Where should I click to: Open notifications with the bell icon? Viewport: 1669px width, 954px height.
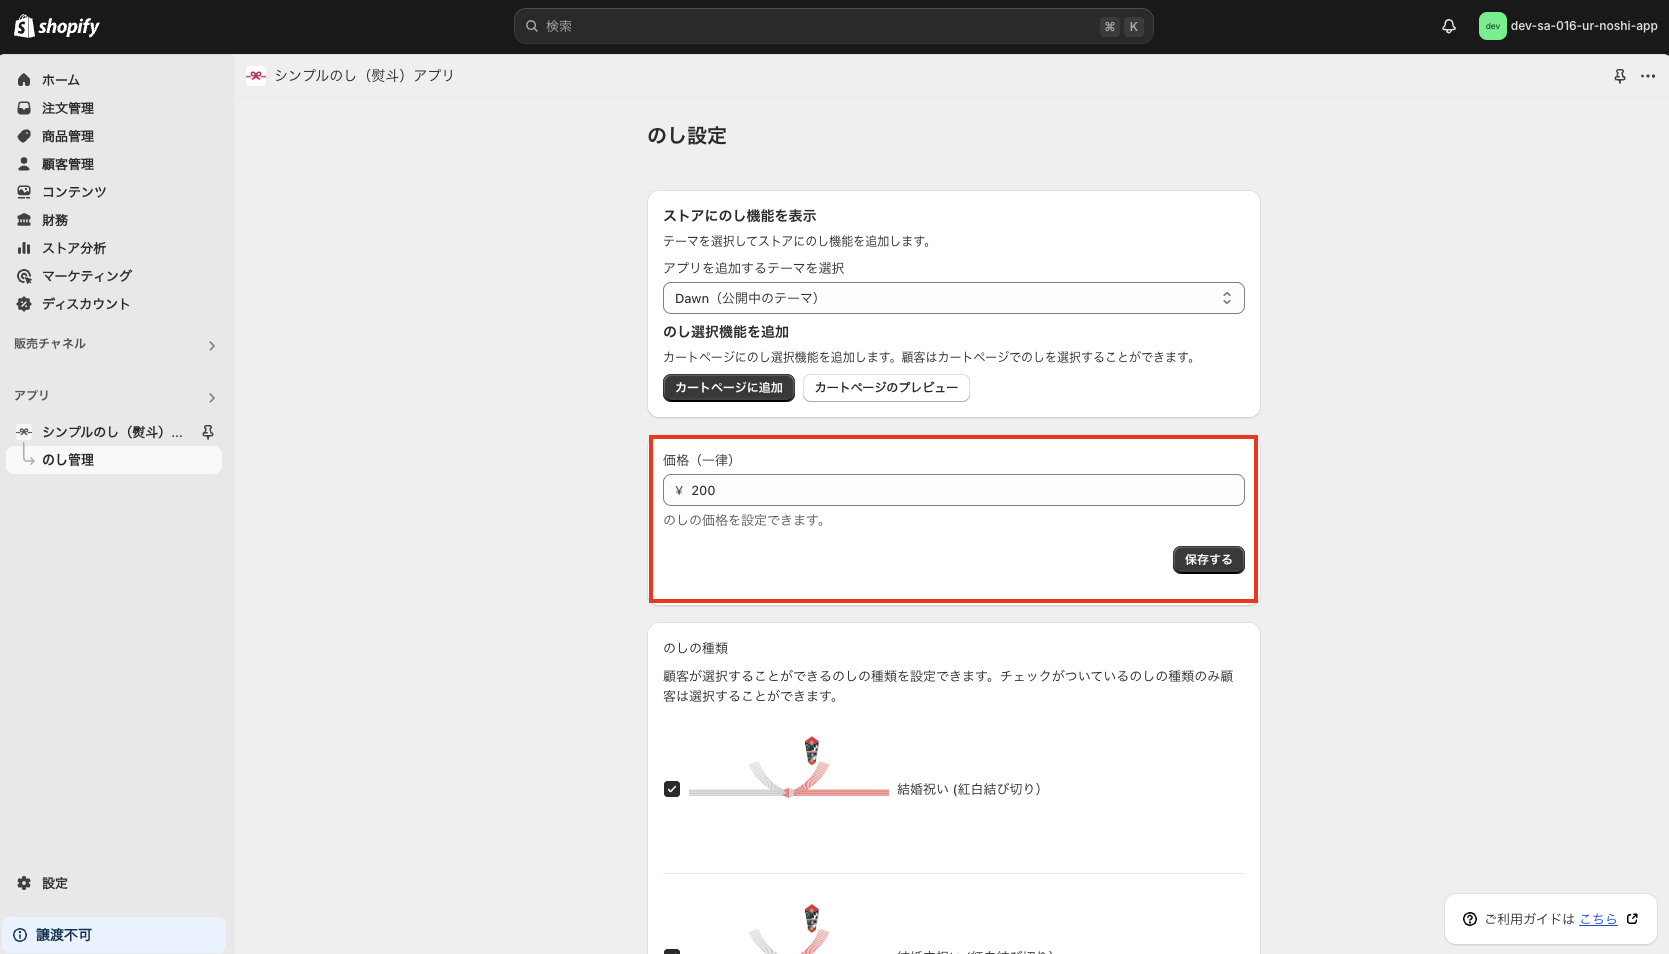pos(1448,25)
